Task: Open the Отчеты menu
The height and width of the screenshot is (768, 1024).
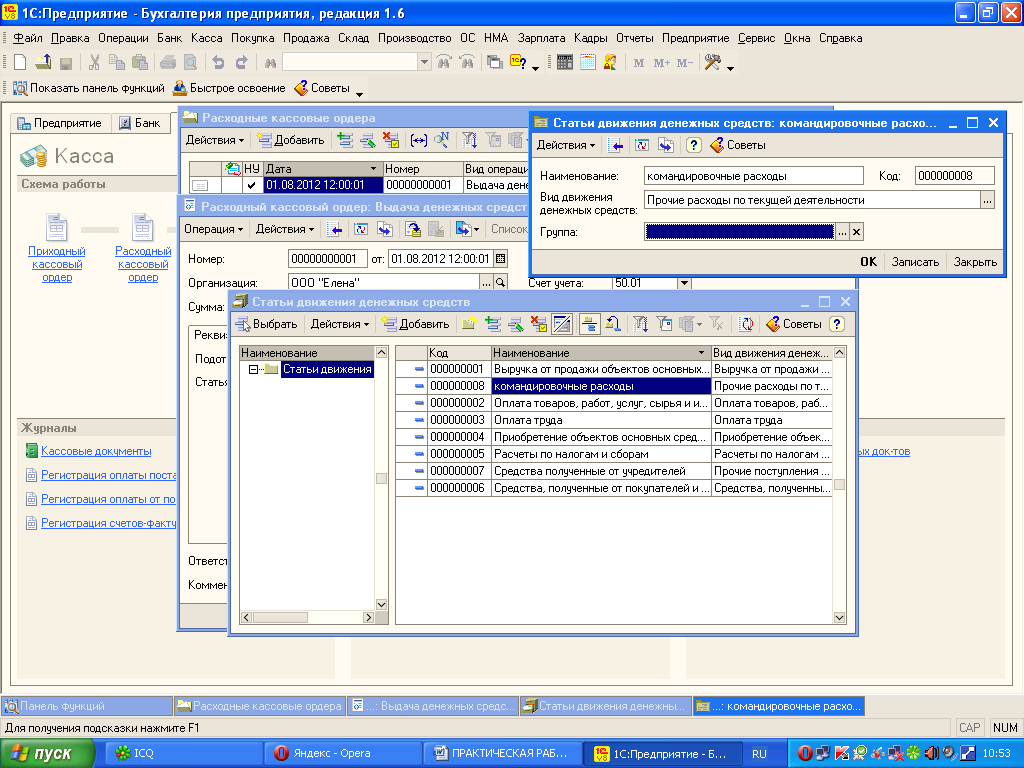Action: [x=635, y=38]
